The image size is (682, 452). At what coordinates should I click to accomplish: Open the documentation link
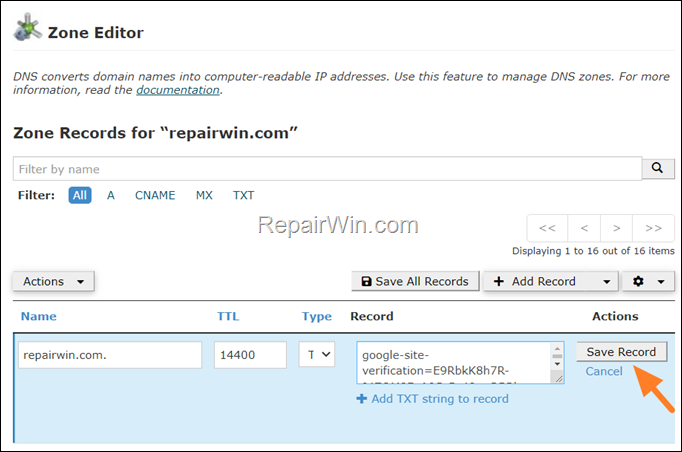178,90
